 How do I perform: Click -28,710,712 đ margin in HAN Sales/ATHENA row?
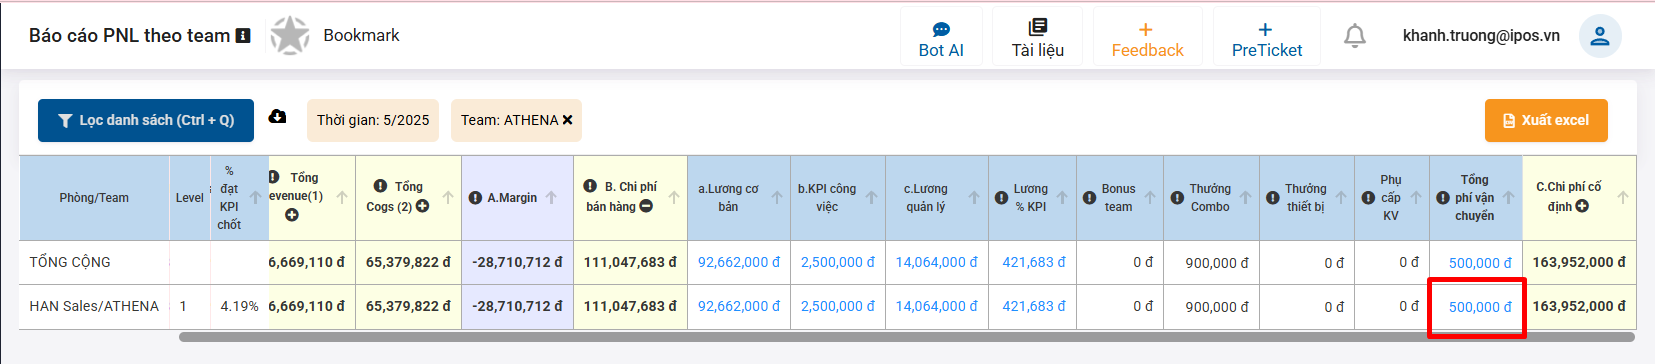[x=517, y=306]
